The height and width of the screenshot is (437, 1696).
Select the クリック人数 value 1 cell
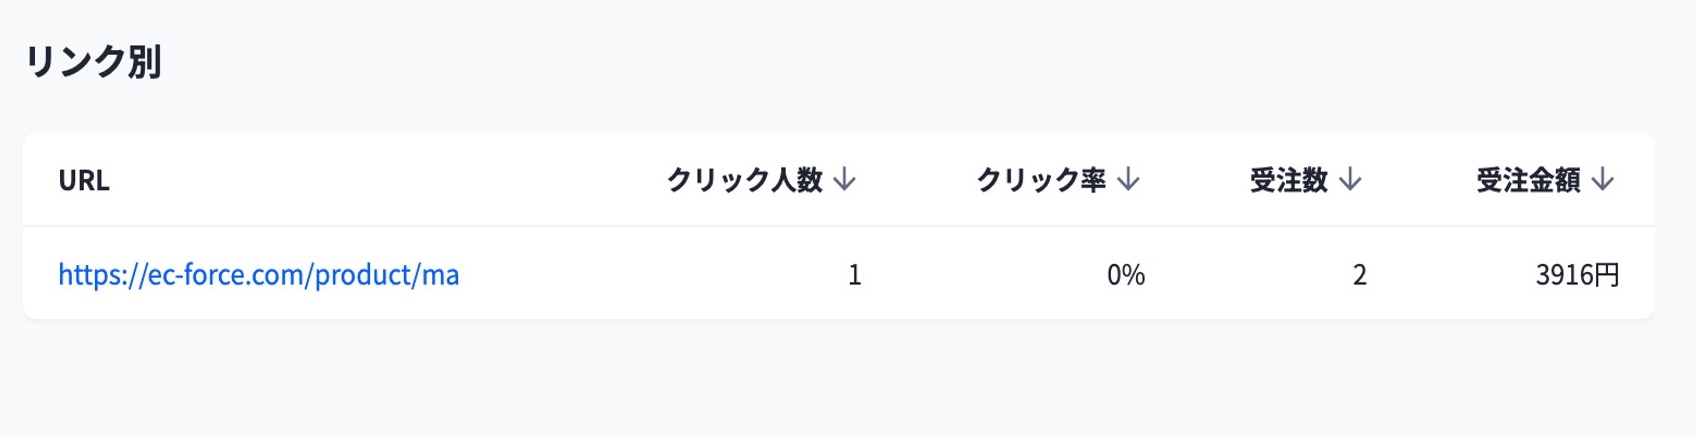click(854, 274)
